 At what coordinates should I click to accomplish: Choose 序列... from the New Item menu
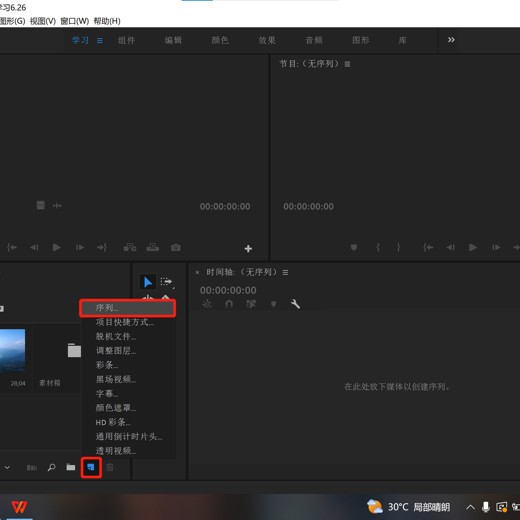[x=128, y=308]
